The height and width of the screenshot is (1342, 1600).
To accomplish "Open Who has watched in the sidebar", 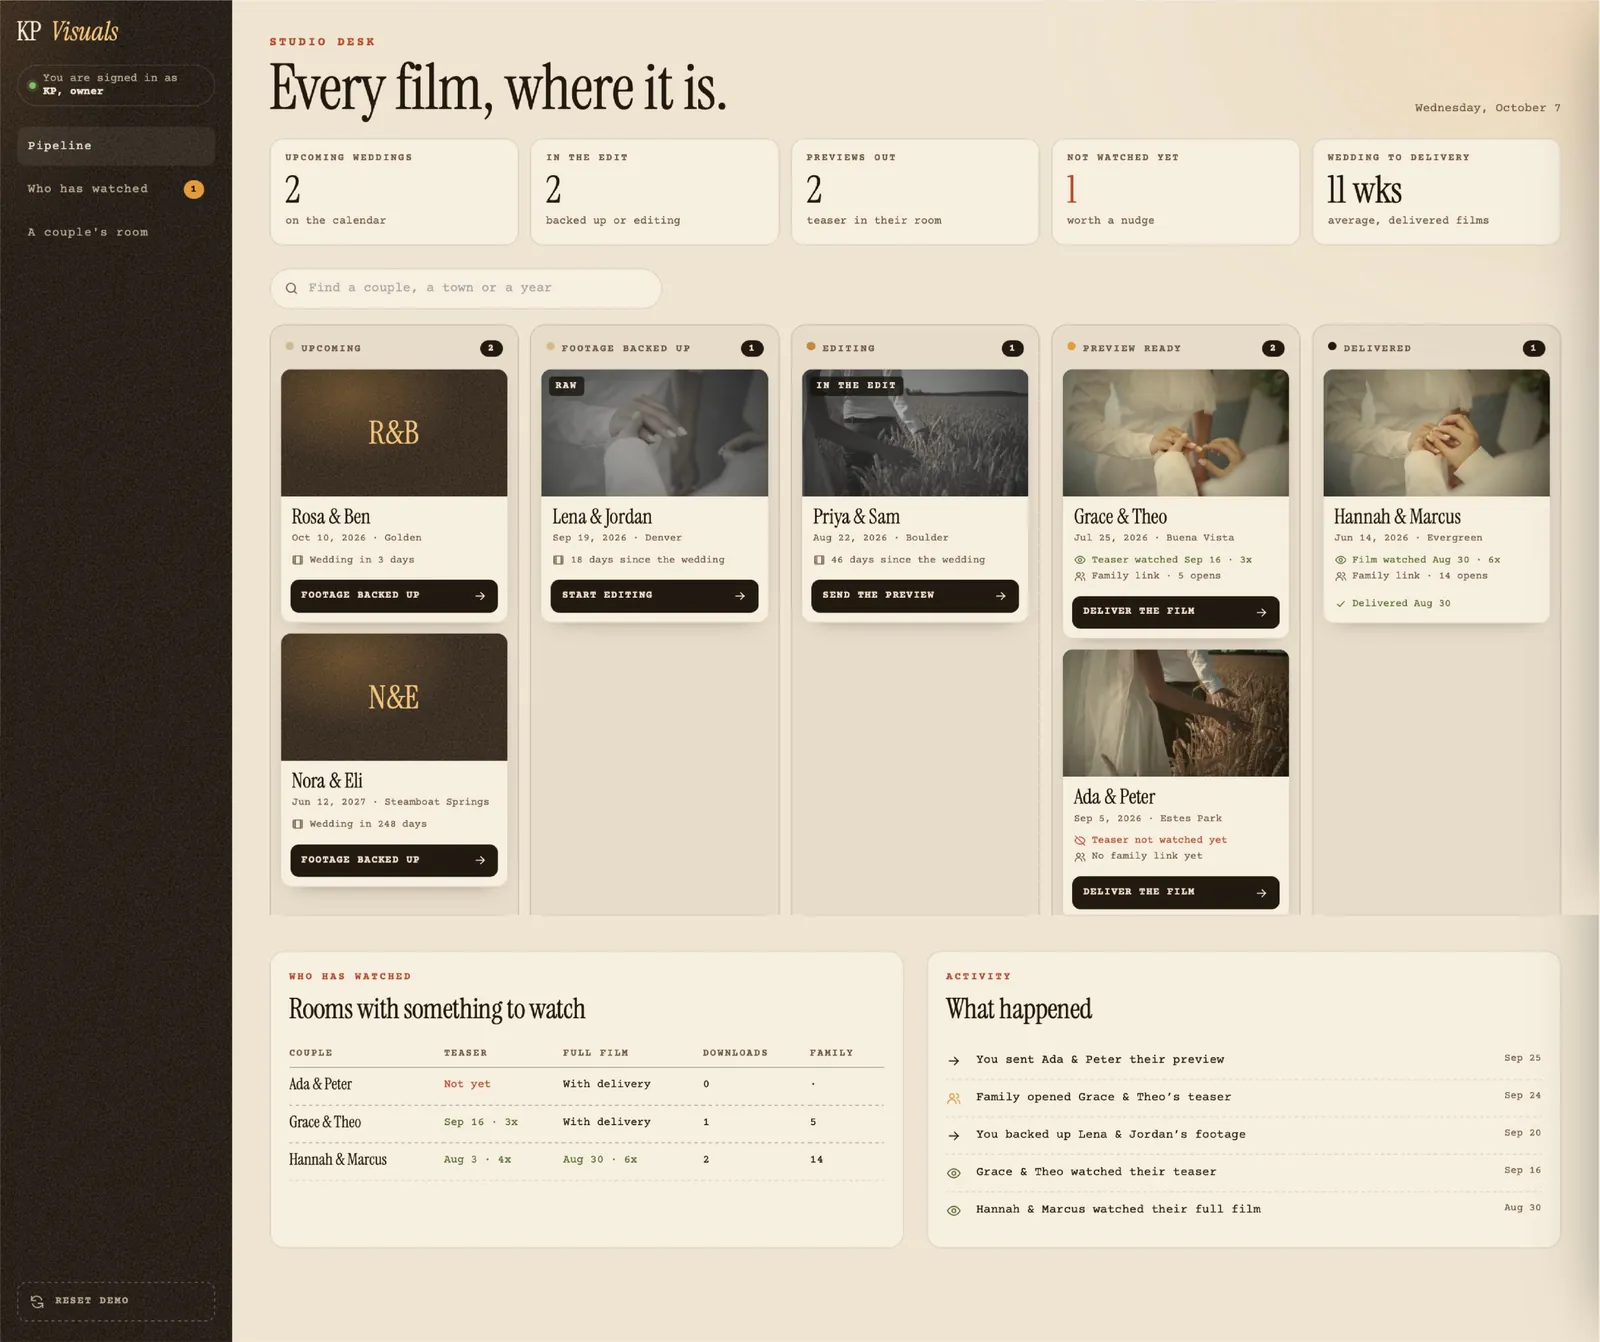I will pos(116,189).
